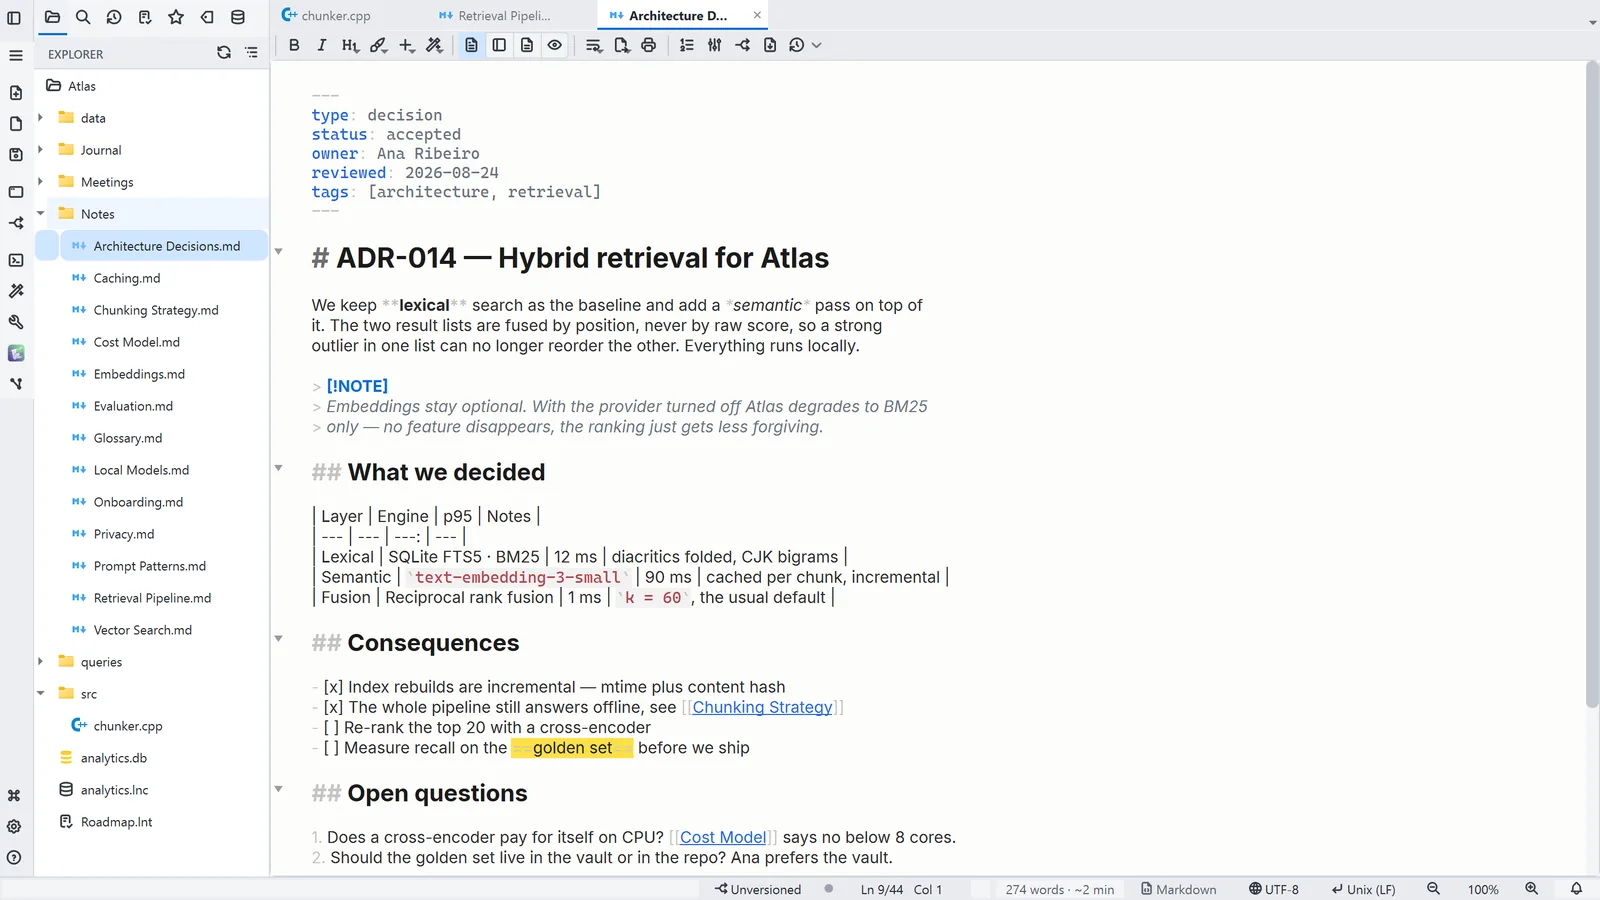The height and width of the screenshot is (900, 1600).
Task: Uncheck Index rebuilds are incremental task
Action: pos(333,687)
